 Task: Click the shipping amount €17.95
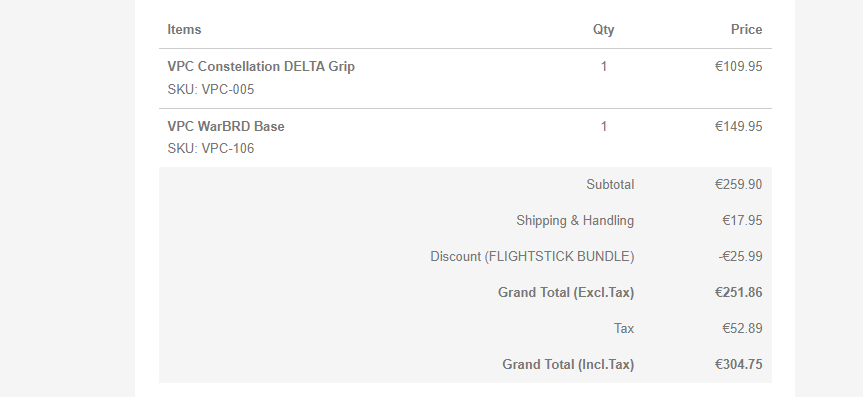(742, 221)
